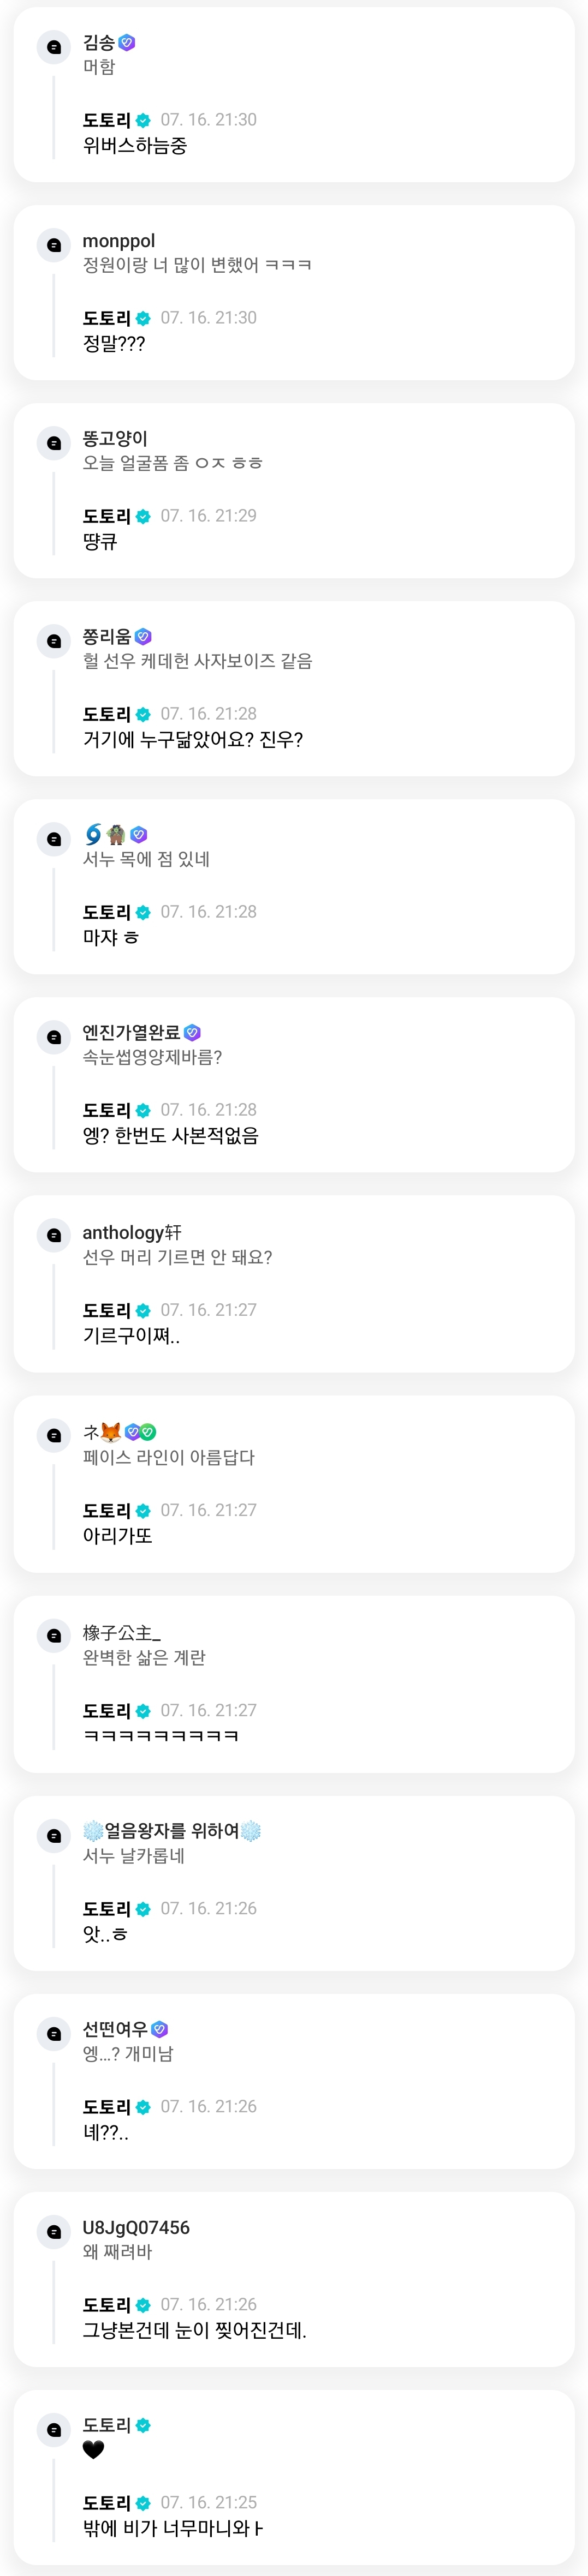Image resolution: width=588 pixels, height=2576 pixels.
Task: Select the 얼음왕자를 위하여 username
Action: (x=172, y=1831)
